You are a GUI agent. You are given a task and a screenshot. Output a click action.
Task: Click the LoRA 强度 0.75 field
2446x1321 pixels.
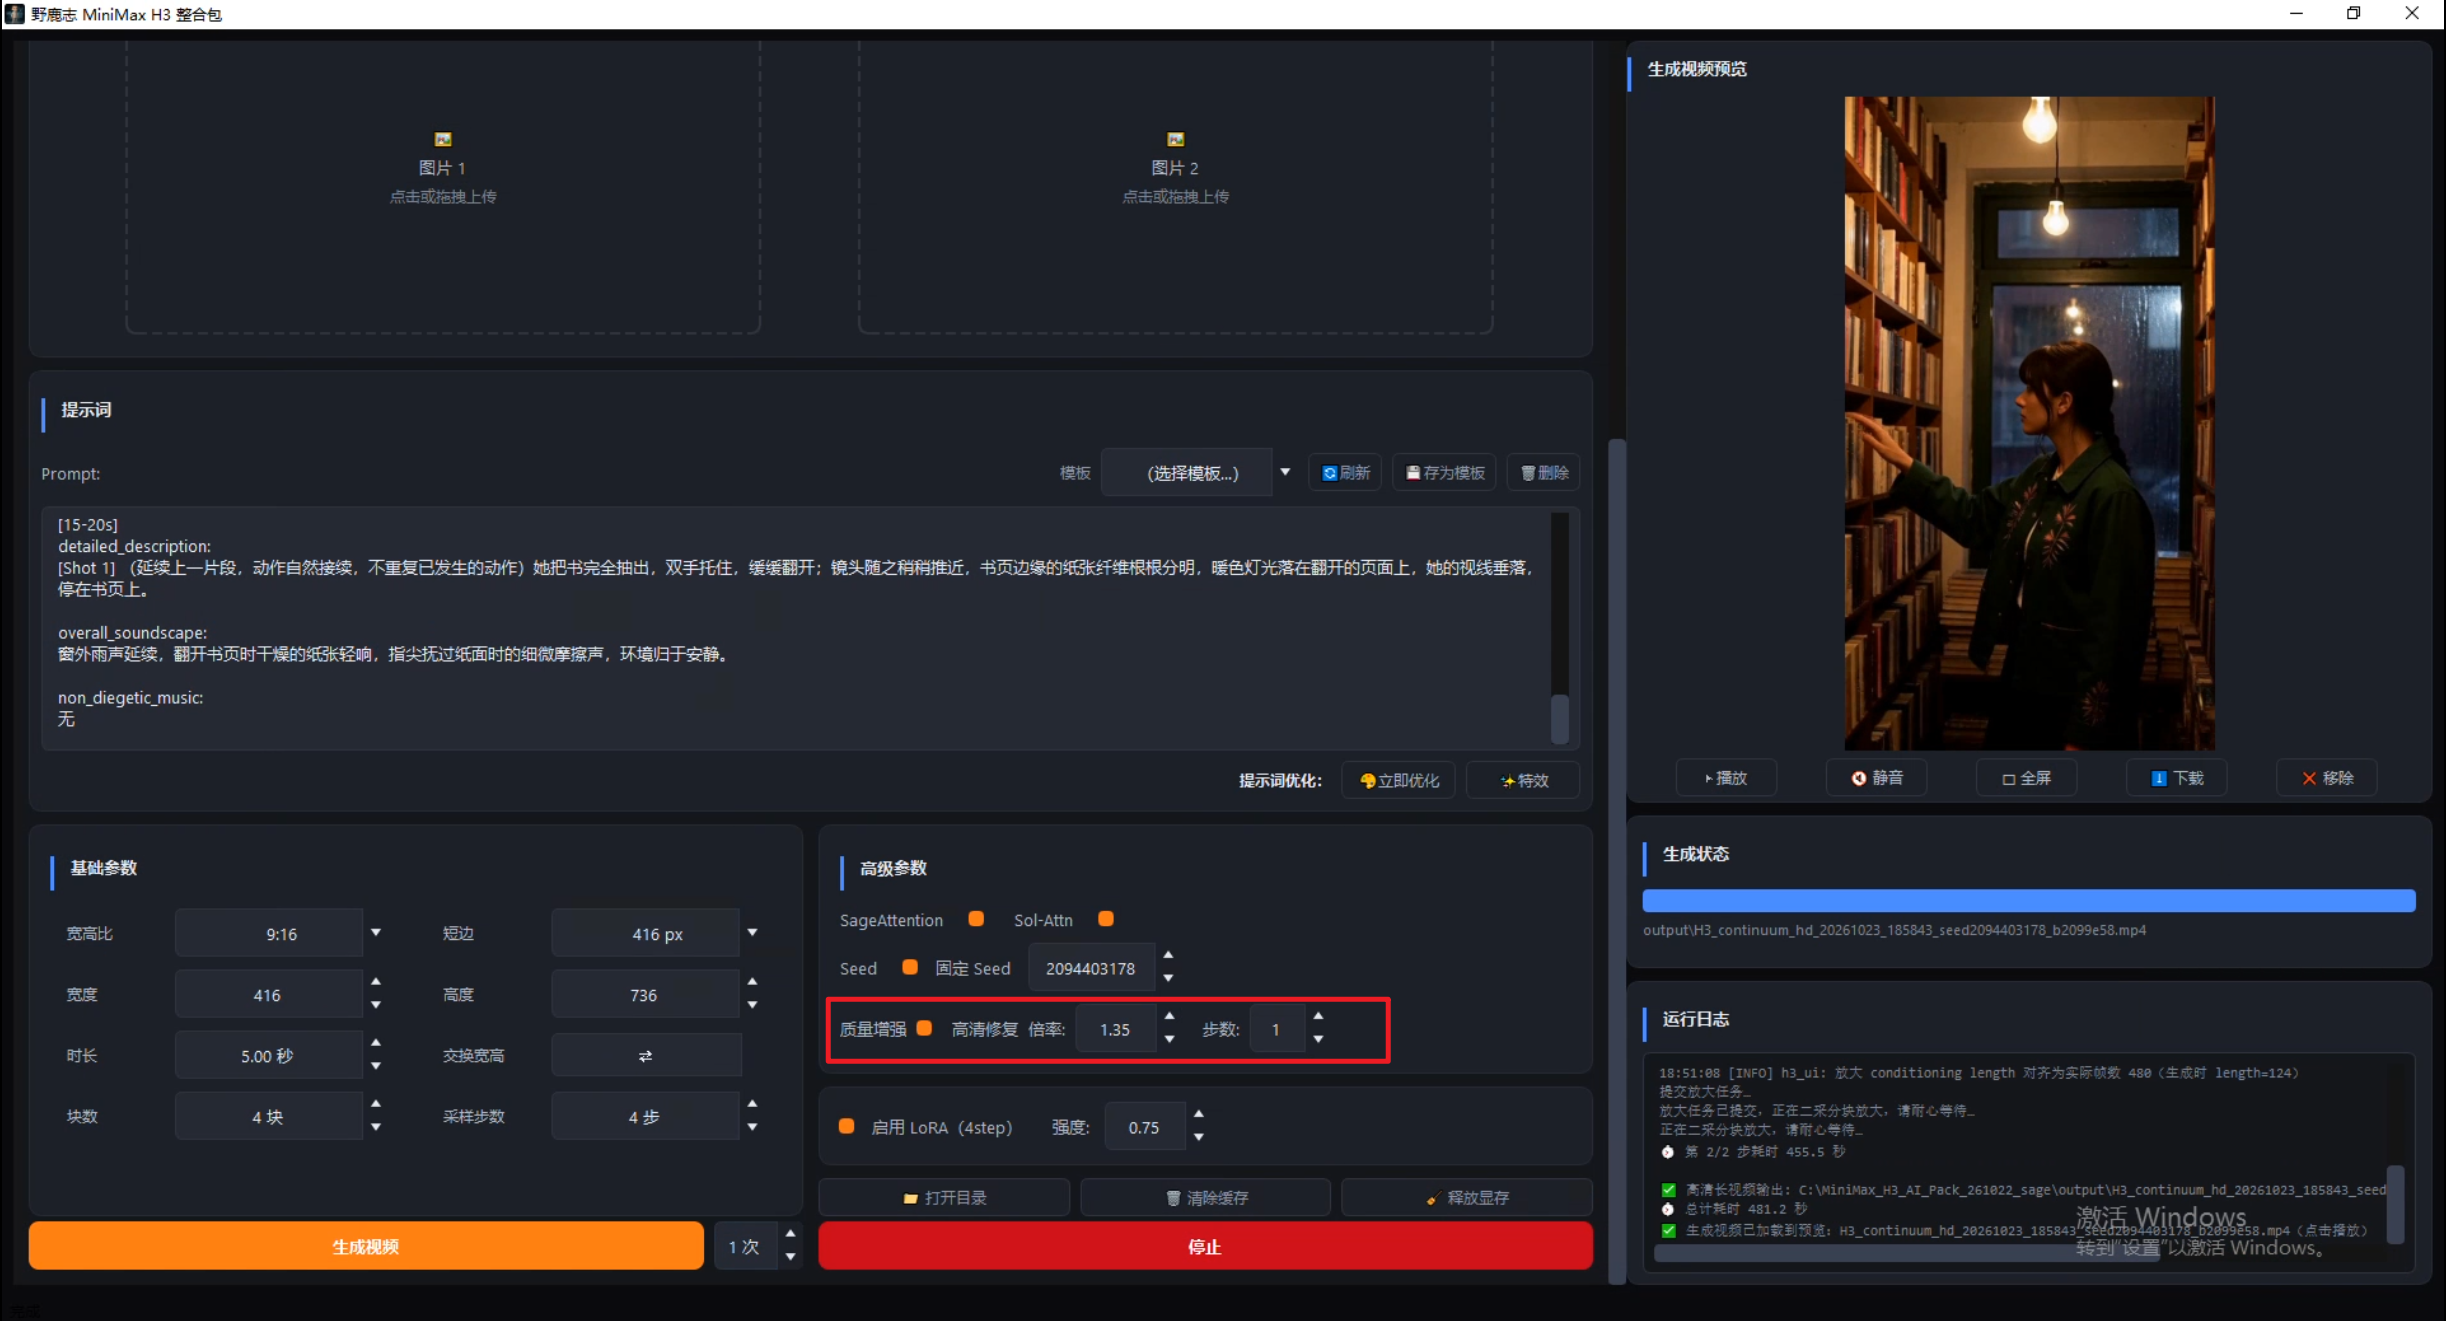tap(1144, 1127)
